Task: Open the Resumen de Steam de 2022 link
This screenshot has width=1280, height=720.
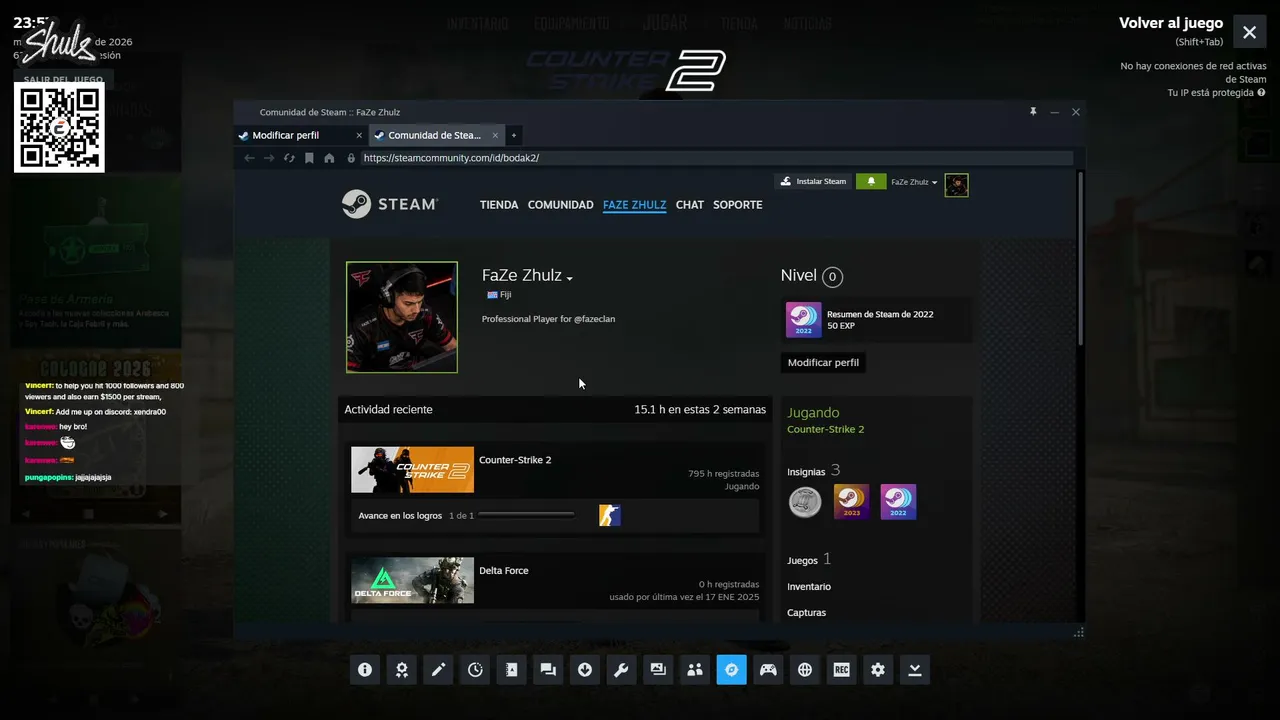Action: point(880,314)
